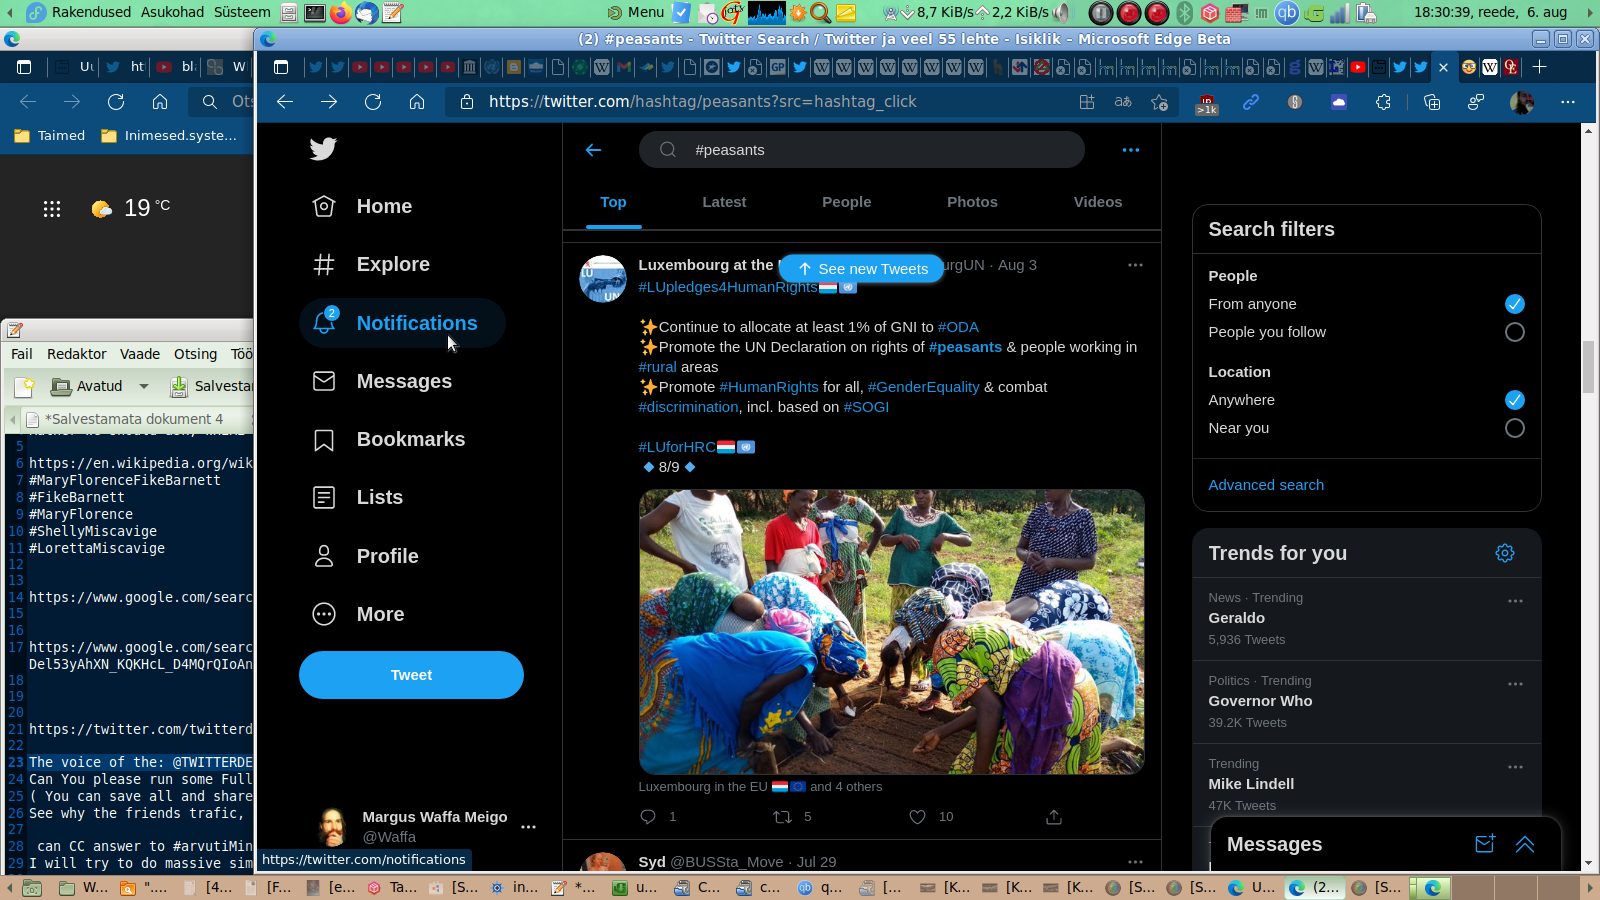This screenshot has width=1600, height=900.
Task: Open Trends settings gear icon
Action: pyautogui.click(x=1504, y=553)
